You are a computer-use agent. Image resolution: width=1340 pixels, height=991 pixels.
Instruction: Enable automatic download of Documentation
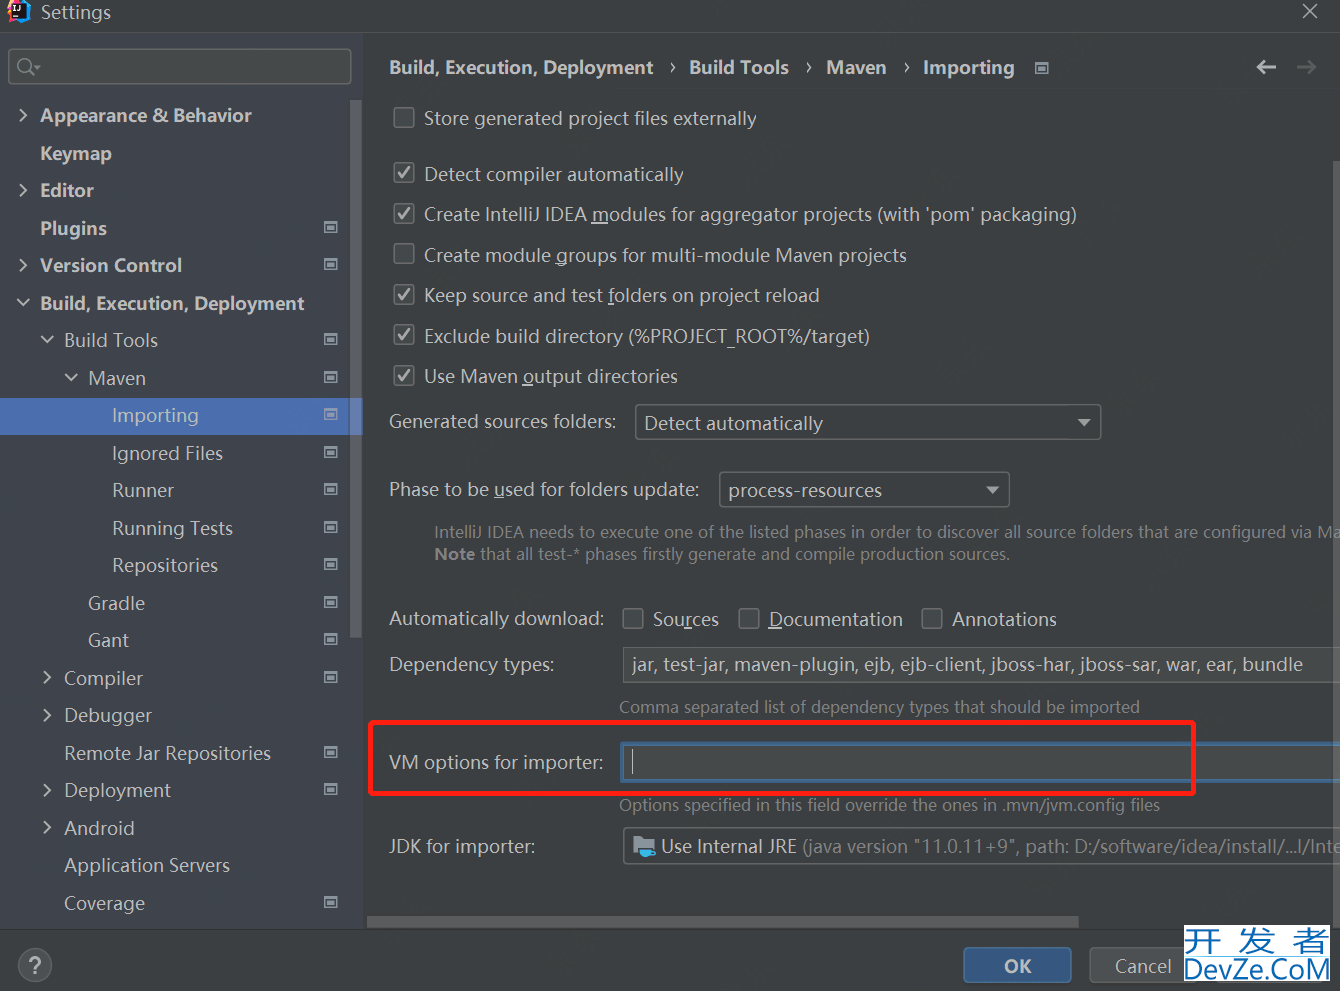click(x=749, y=619)
